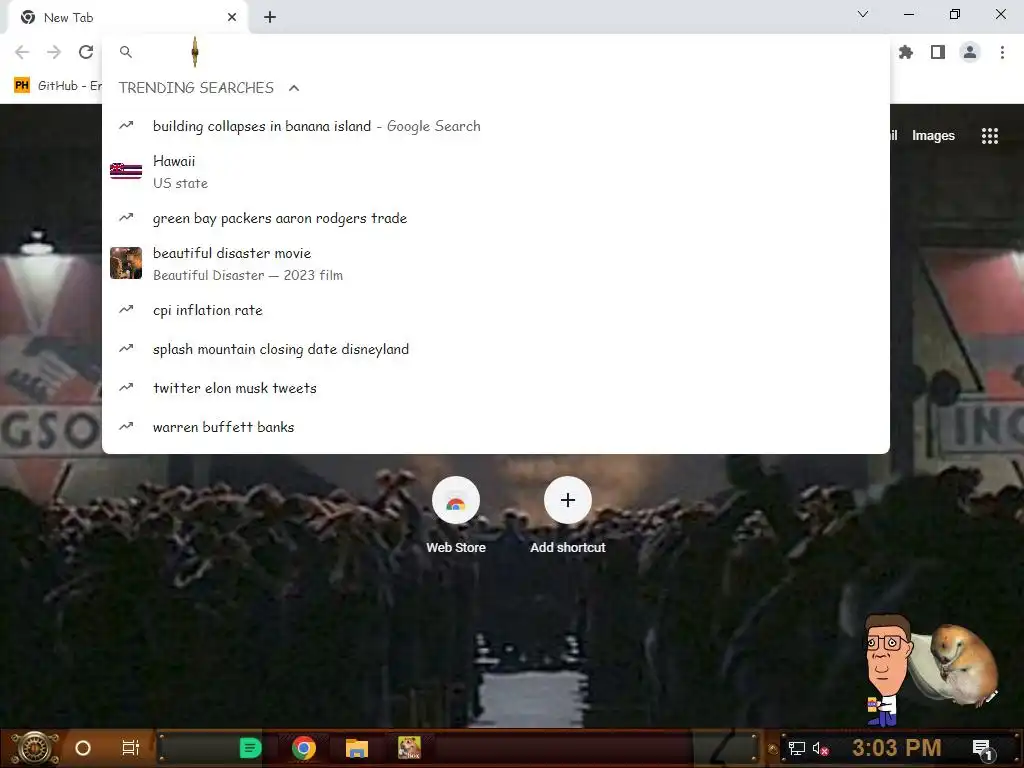Image resolution: width=1024 pixels, height=768 pixels.
Task: Collapse the Trending Searches section
Action: coord(294,88)
